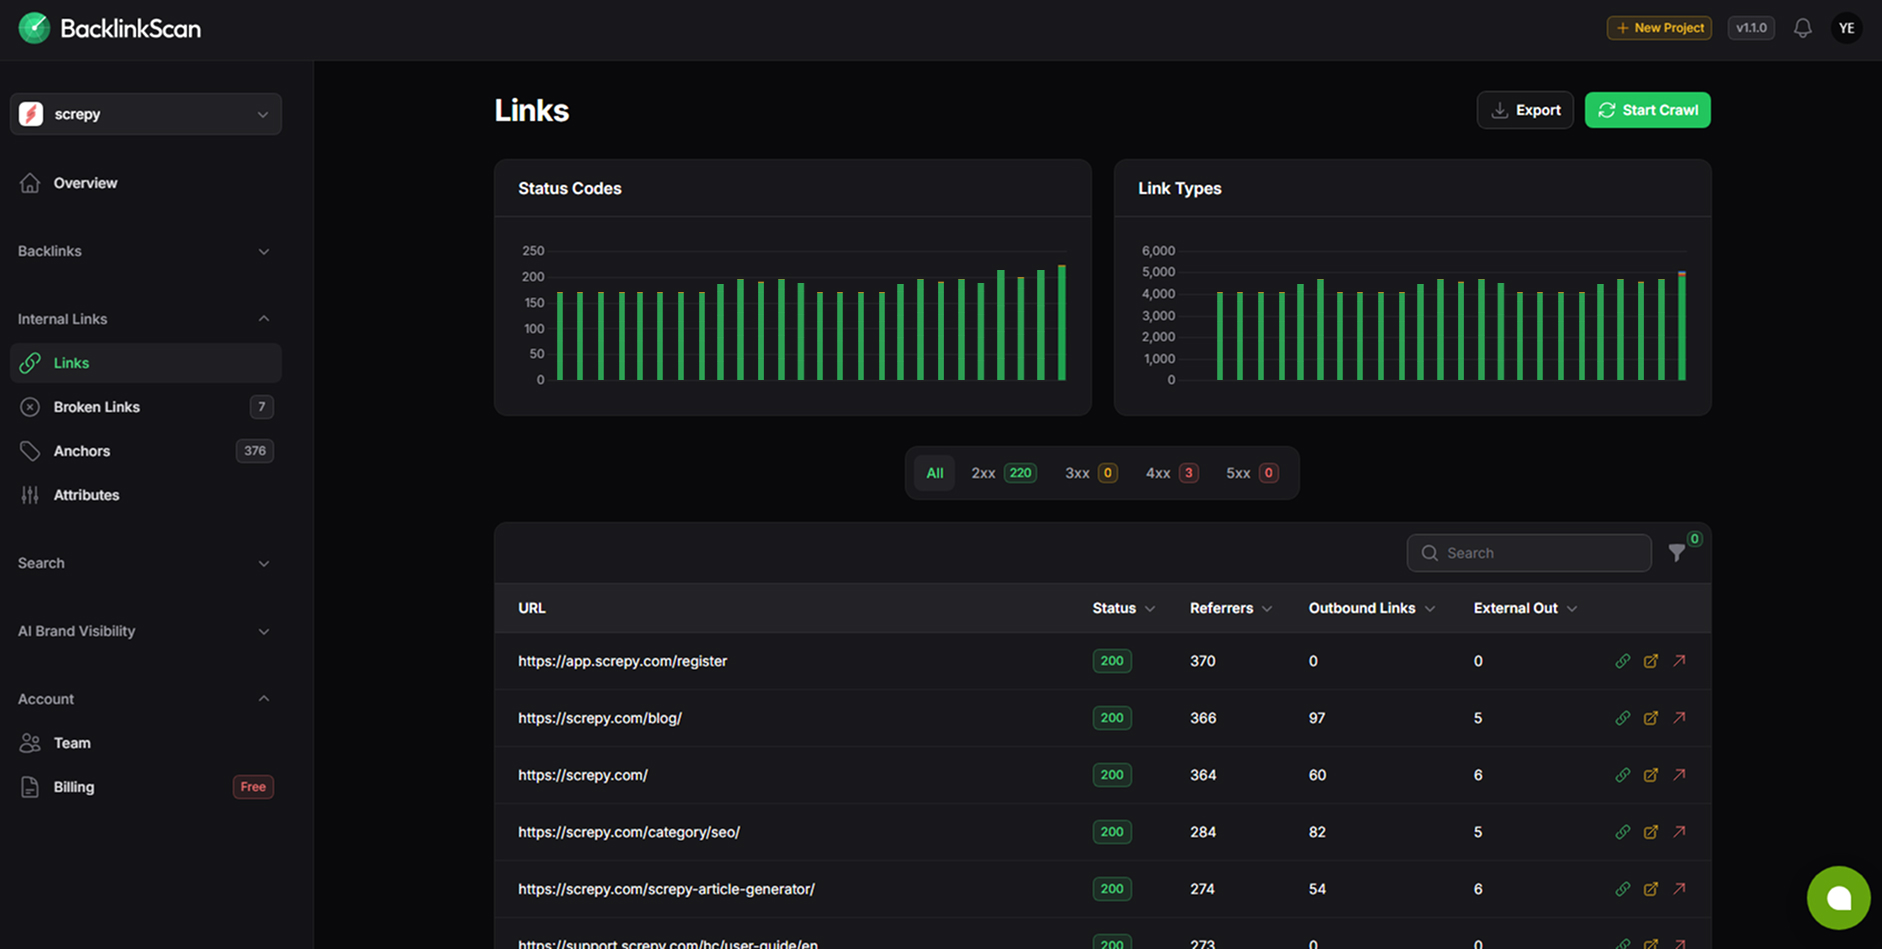The width and height of the screenshot is (1882, 949).
Task: Sort table by Referrers column
Action: coord(1231,608)
